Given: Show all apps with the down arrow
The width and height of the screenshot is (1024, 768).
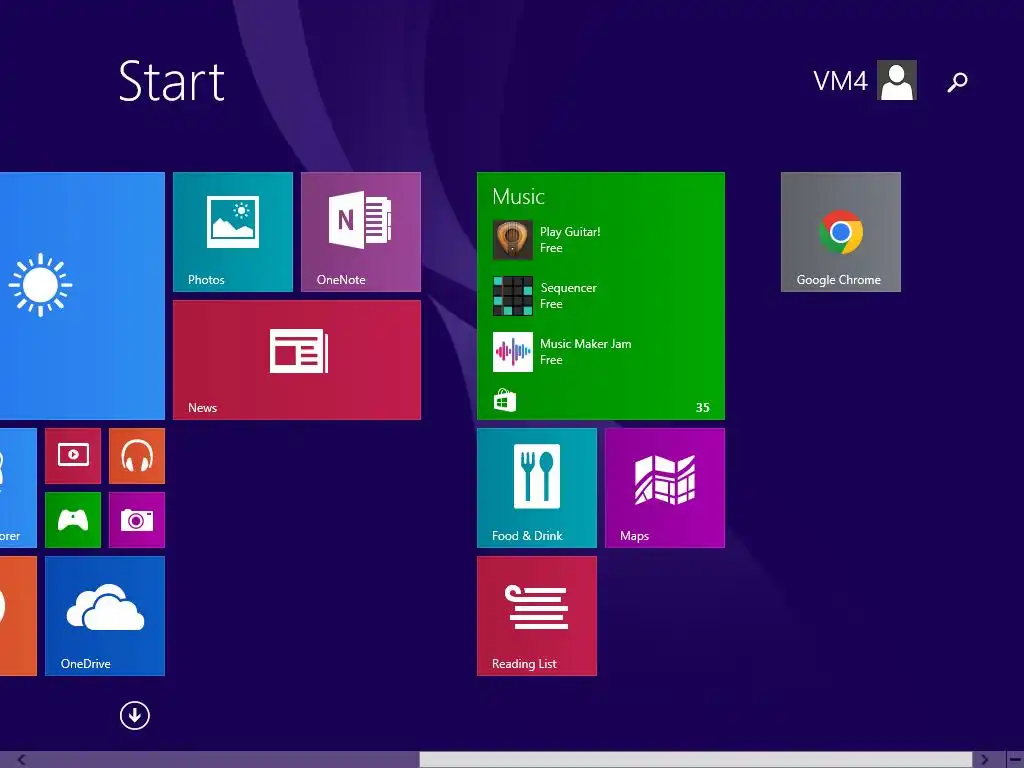Looking at the screenshot, I should click(135, 716).
